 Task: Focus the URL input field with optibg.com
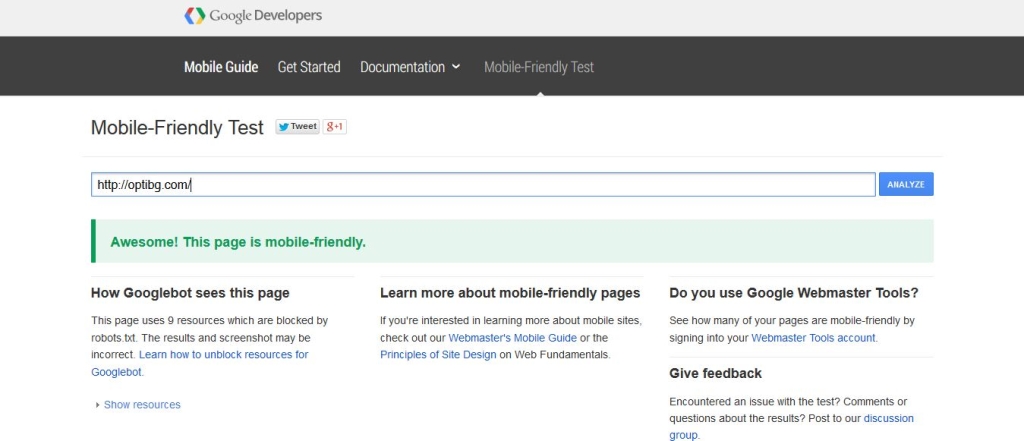pos(483,185)
